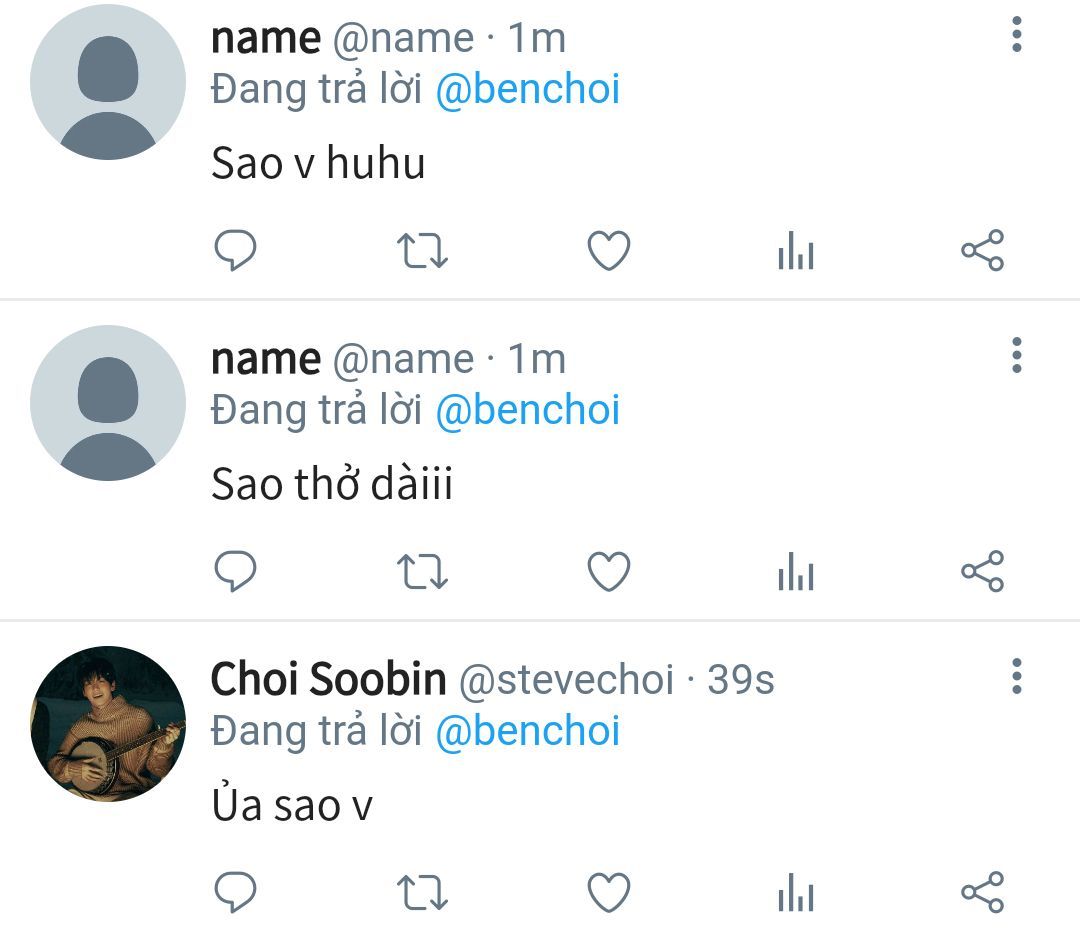Share the "Sao v huhu" tweet
The image size is (1080, 935).
[982, 251]
